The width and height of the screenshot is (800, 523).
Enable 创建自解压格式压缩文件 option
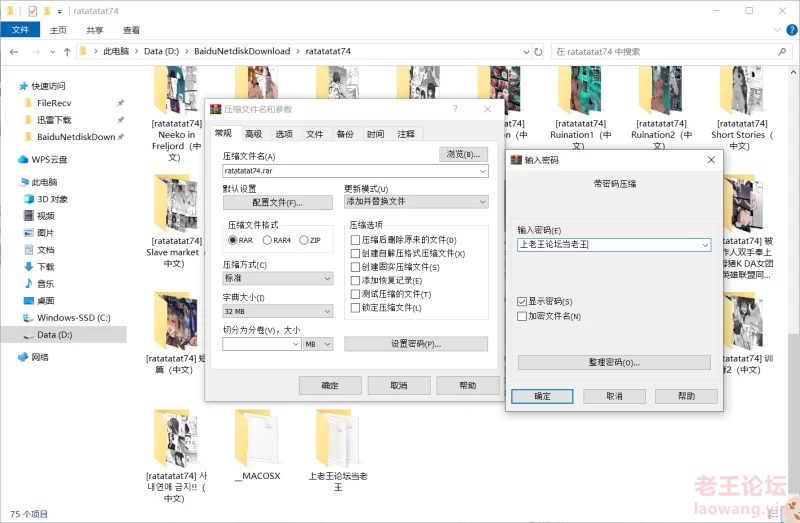coord(356,254)
